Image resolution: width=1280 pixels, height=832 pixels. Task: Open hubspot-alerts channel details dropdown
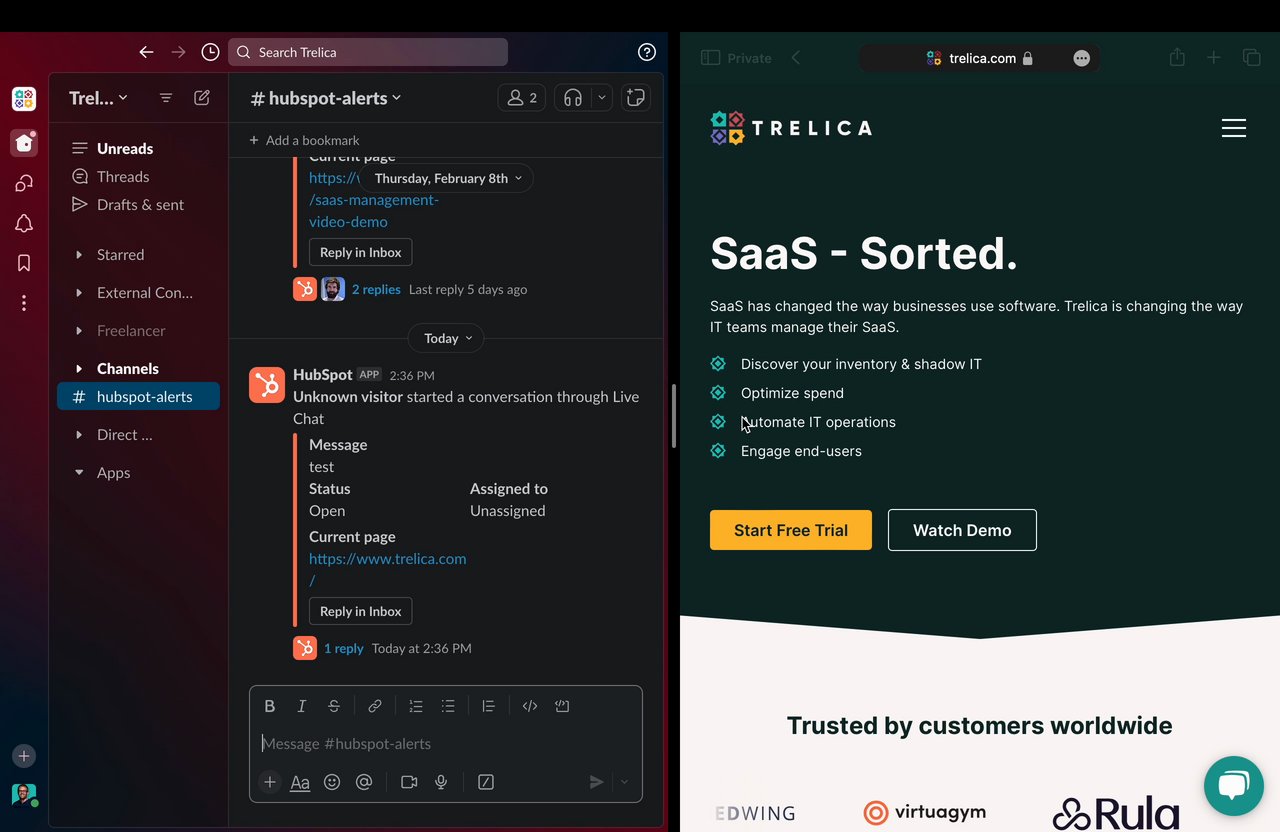(326, 98)
